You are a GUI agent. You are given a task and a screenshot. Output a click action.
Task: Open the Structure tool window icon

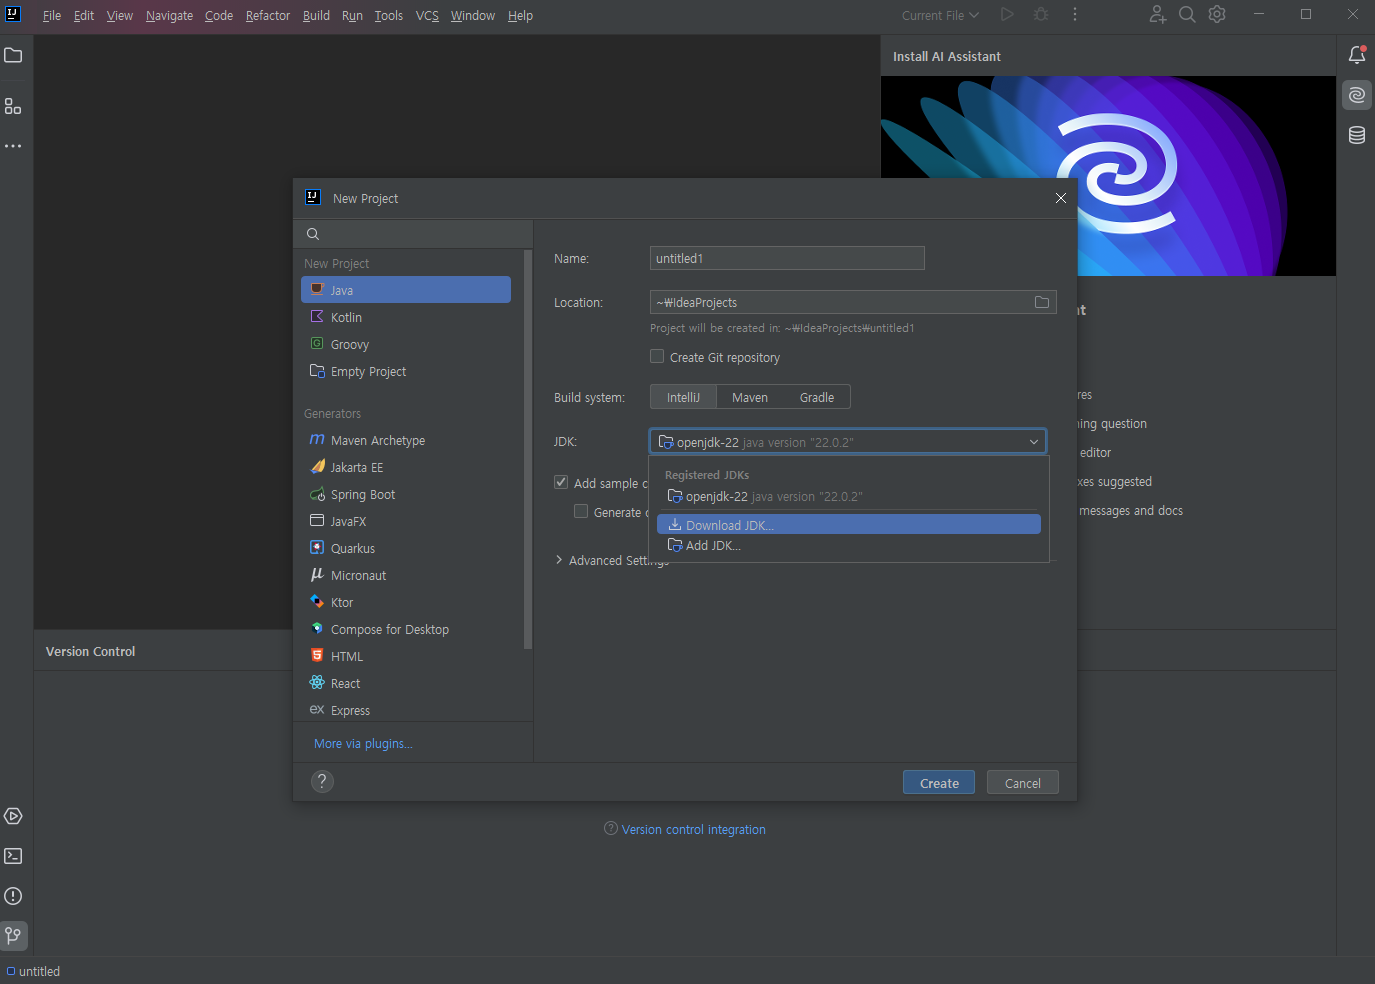pyautogui.click(x=13, y=106)
